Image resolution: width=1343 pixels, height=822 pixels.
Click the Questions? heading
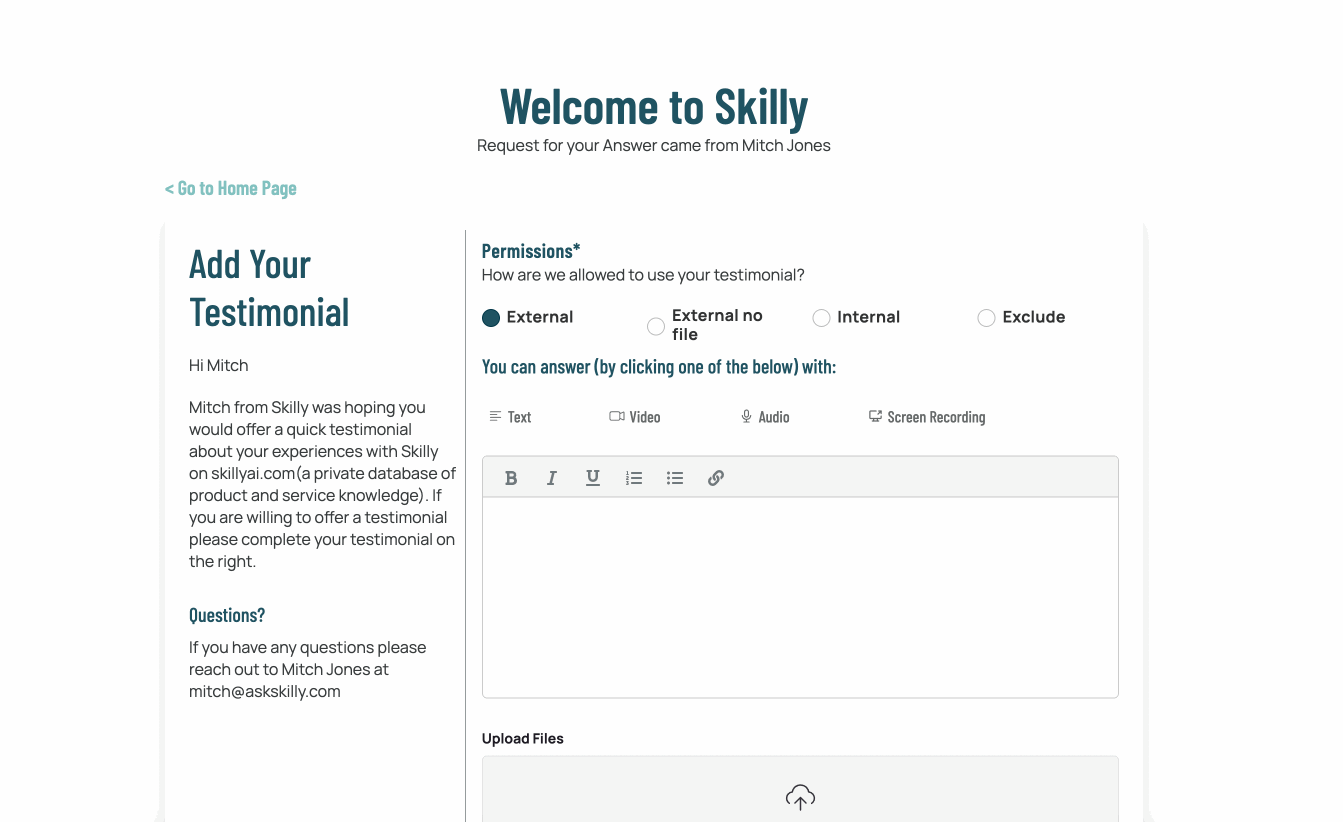click(227, 615)
